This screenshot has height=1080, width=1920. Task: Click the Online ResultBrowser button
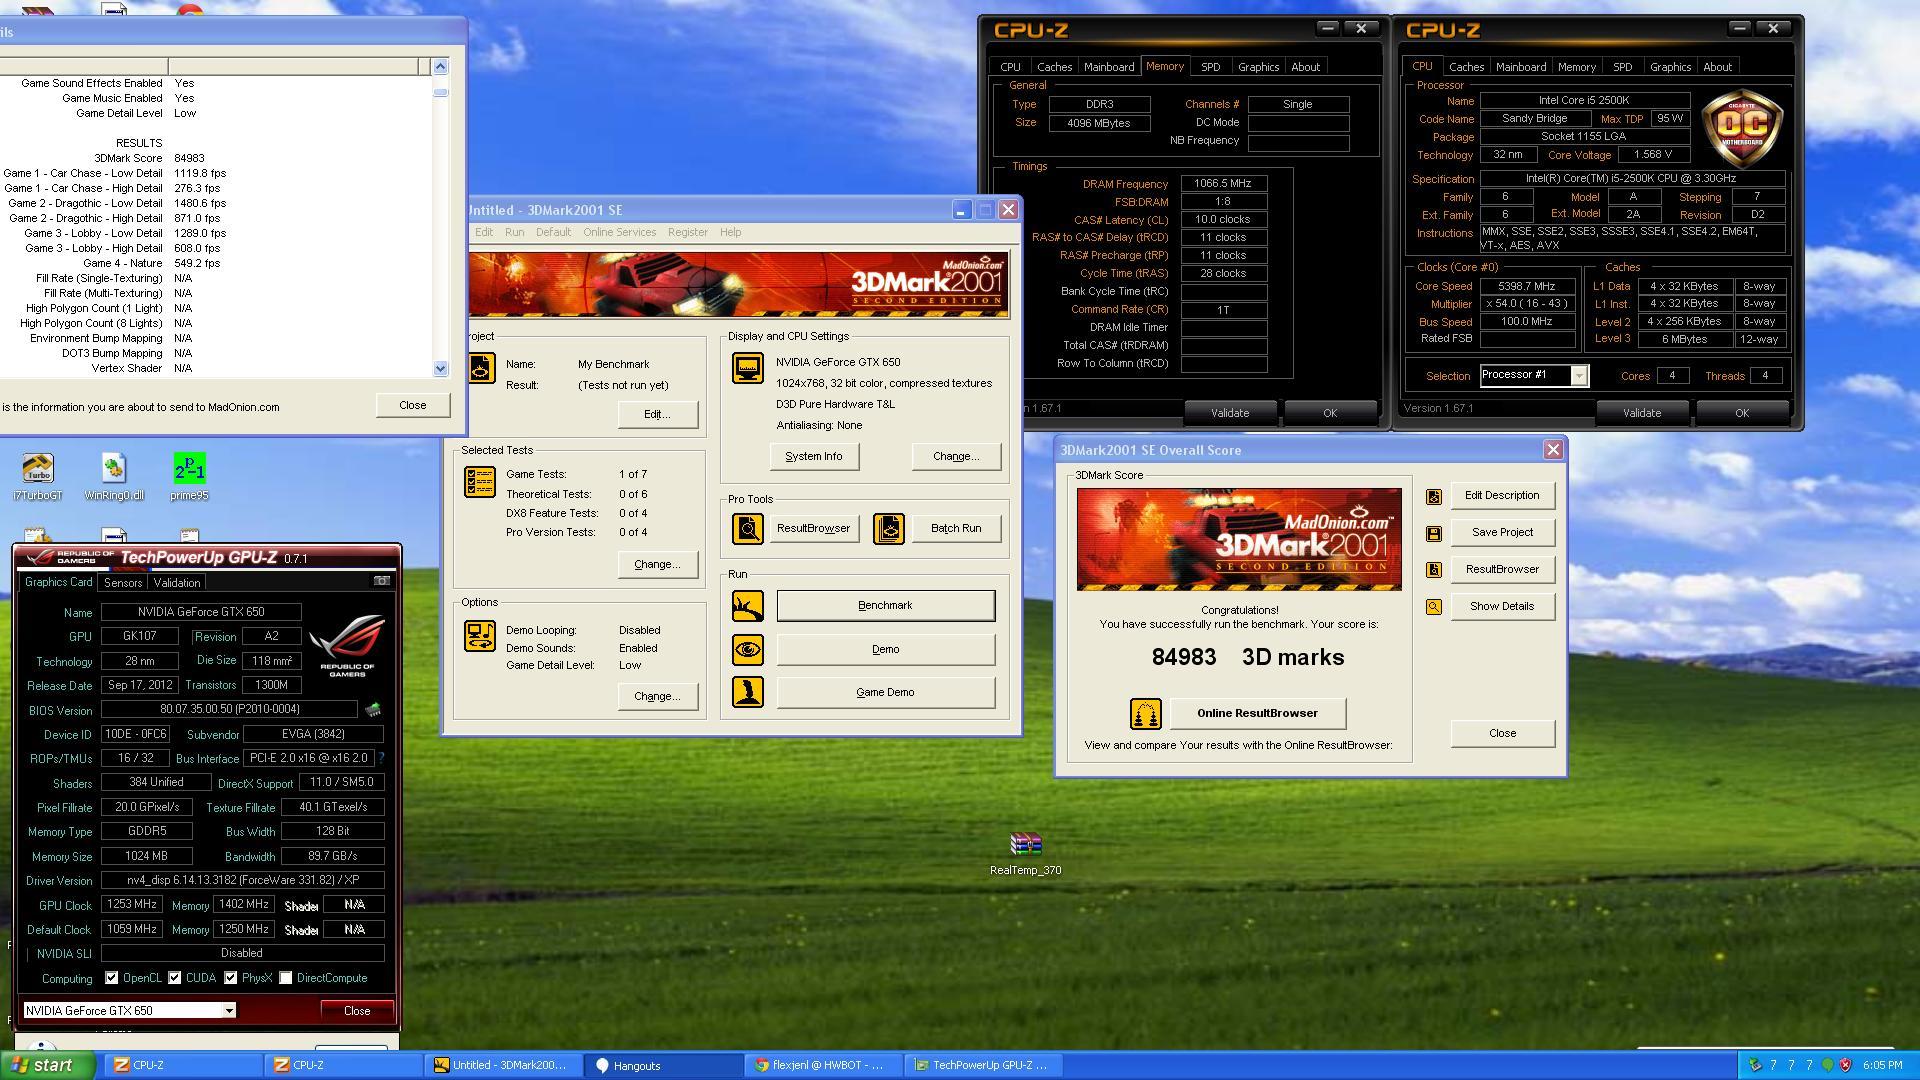pyautogui.click(x=1257, y=714)
